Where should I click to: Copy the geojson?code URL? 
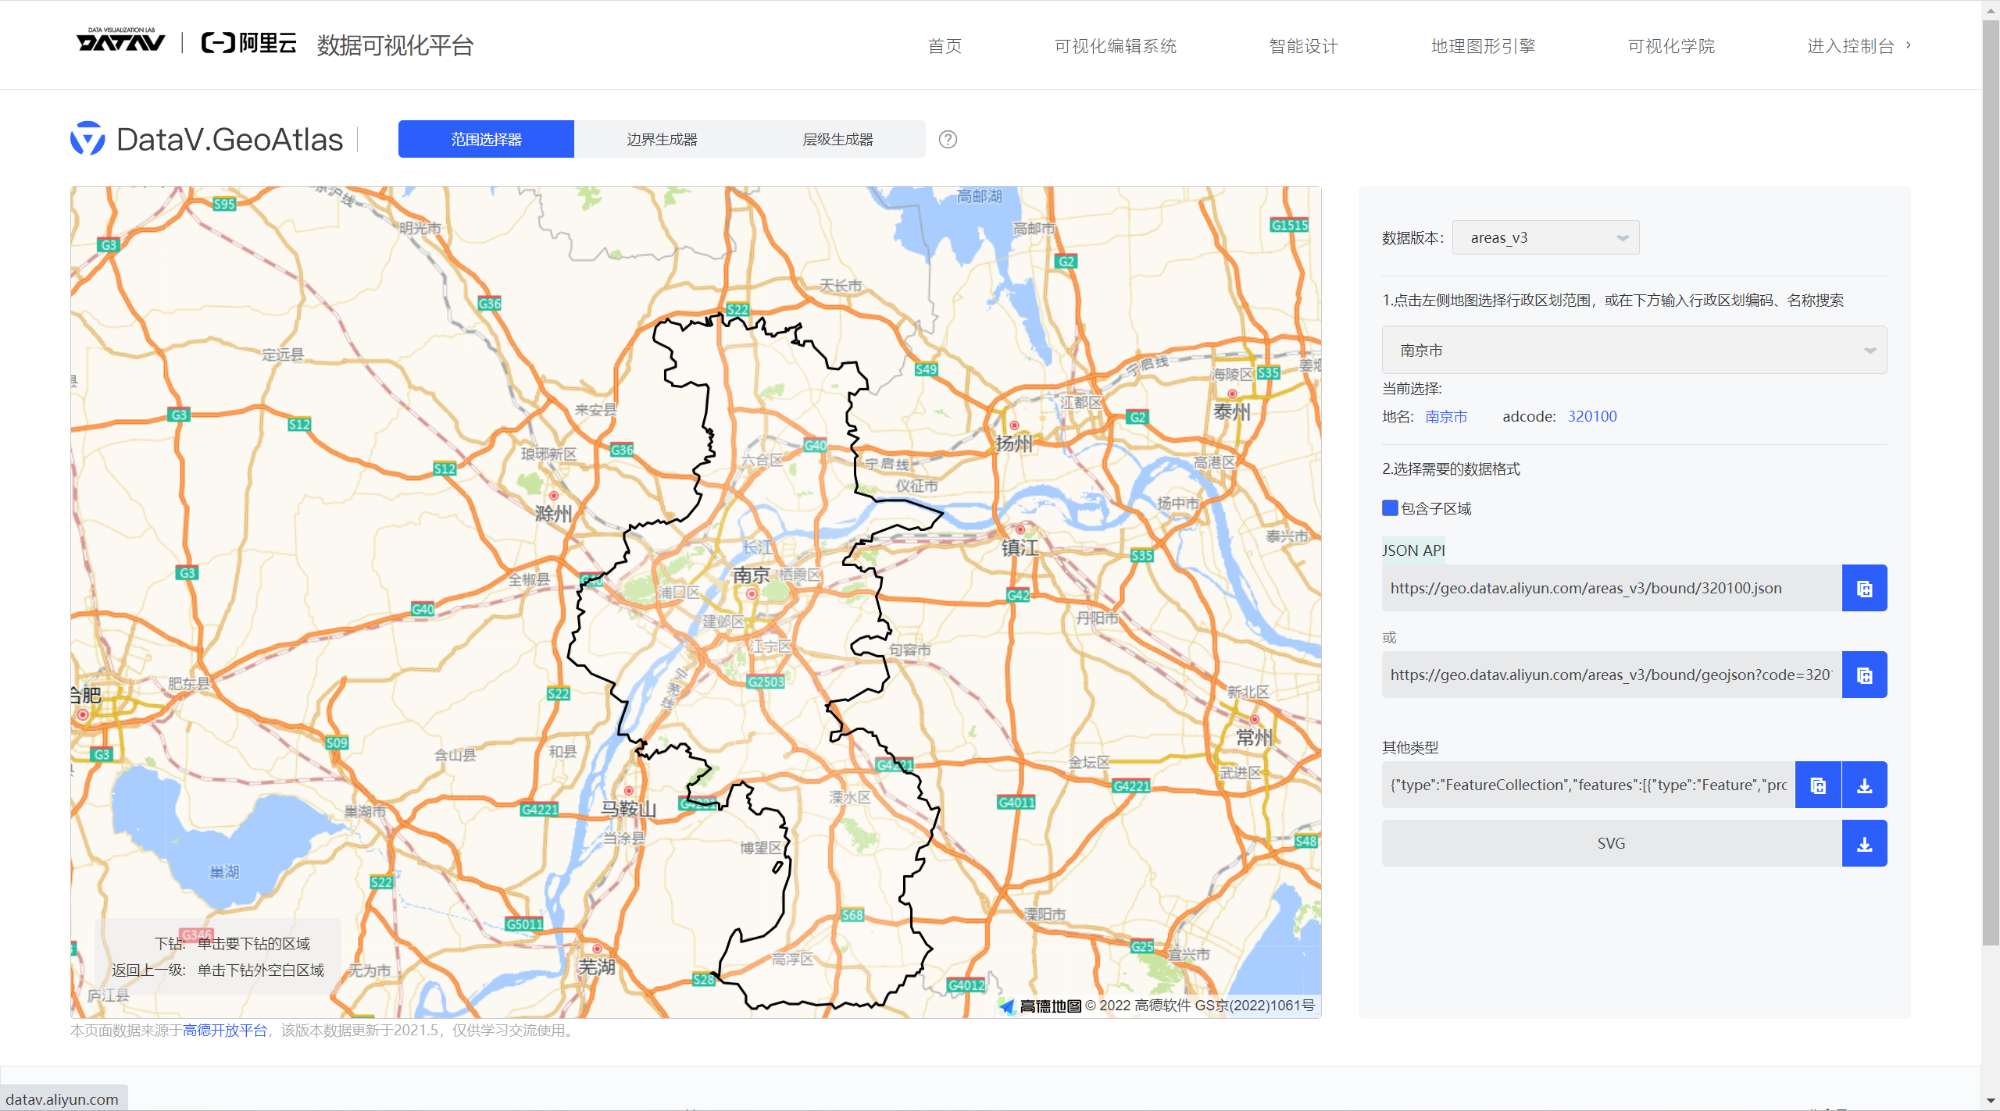1864,676
